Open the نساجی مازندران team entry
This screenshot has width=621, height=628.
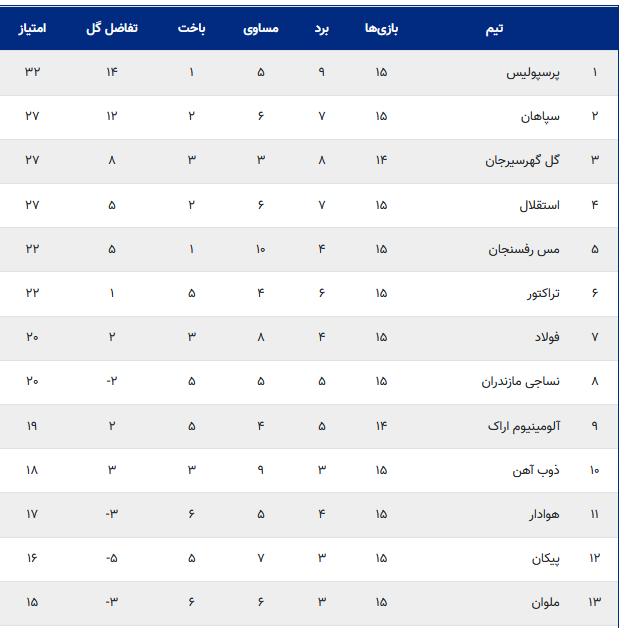click(521, 382)
